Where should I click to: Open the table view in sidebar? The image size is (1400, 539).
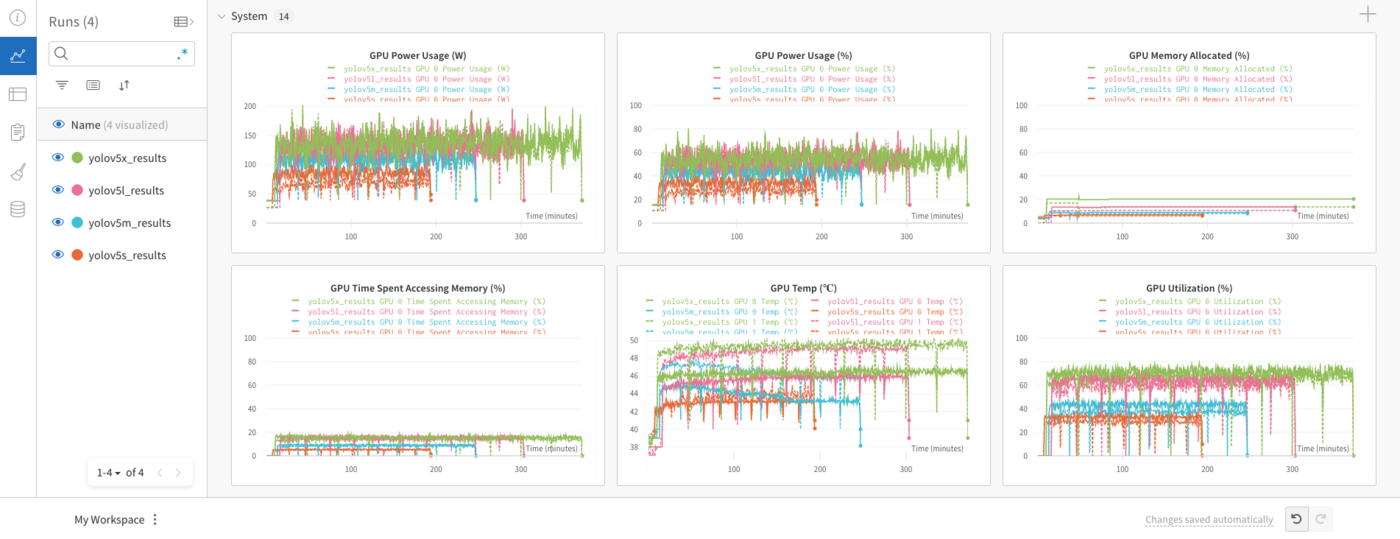(17, 94)
